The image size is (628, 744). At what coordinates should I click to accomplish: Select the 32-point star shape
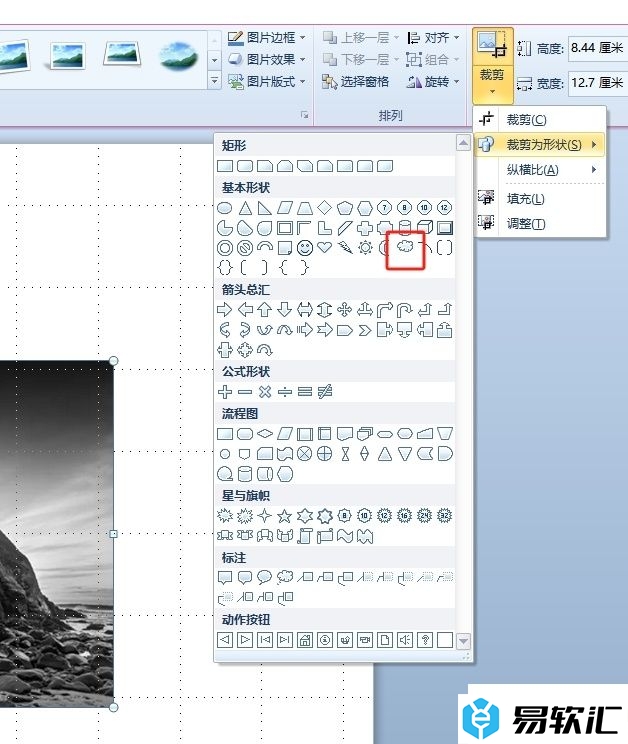(x=444, y=516)
